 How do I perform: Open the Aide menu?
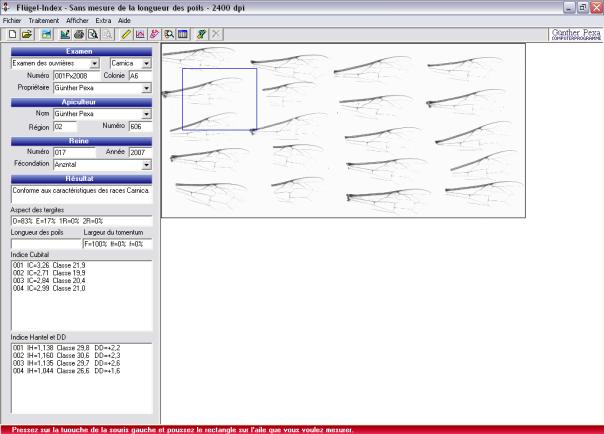pos(124,20)
